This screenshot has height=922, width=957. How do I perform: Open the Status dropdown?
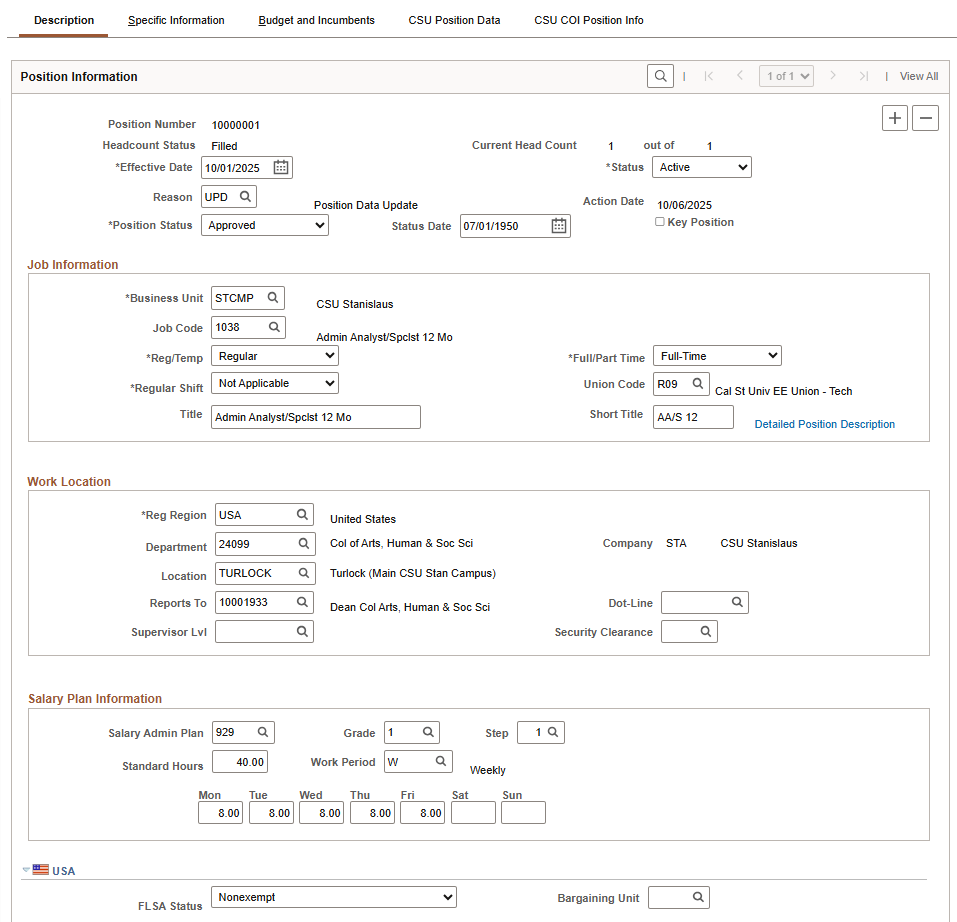click(x=701, y=168)
